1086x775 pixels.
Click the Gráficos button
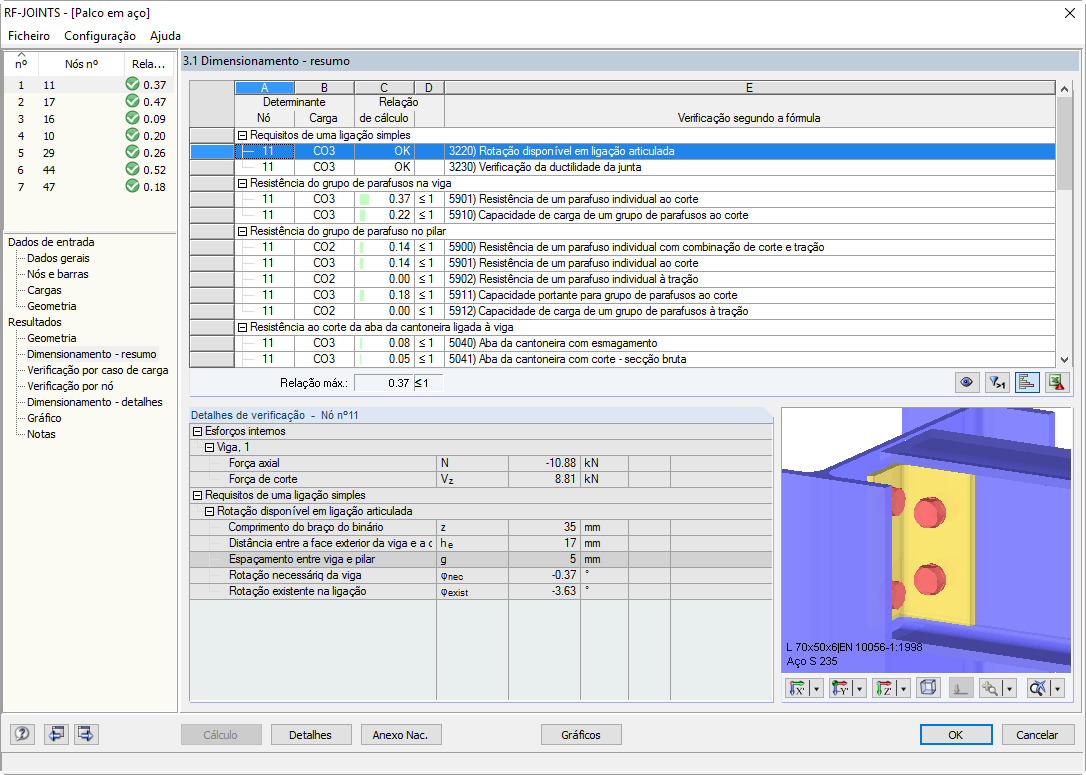point(581,735)
